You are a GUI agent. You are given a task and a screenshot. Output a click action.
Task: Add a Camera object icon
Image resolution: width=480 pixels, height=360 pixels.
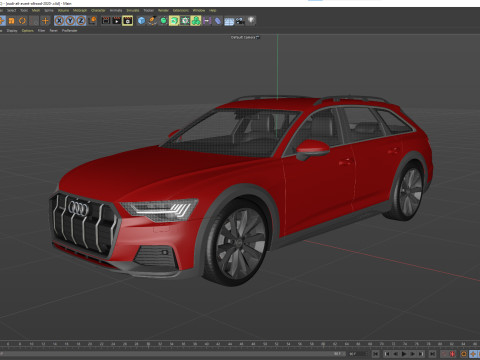(x=240, y=21)
